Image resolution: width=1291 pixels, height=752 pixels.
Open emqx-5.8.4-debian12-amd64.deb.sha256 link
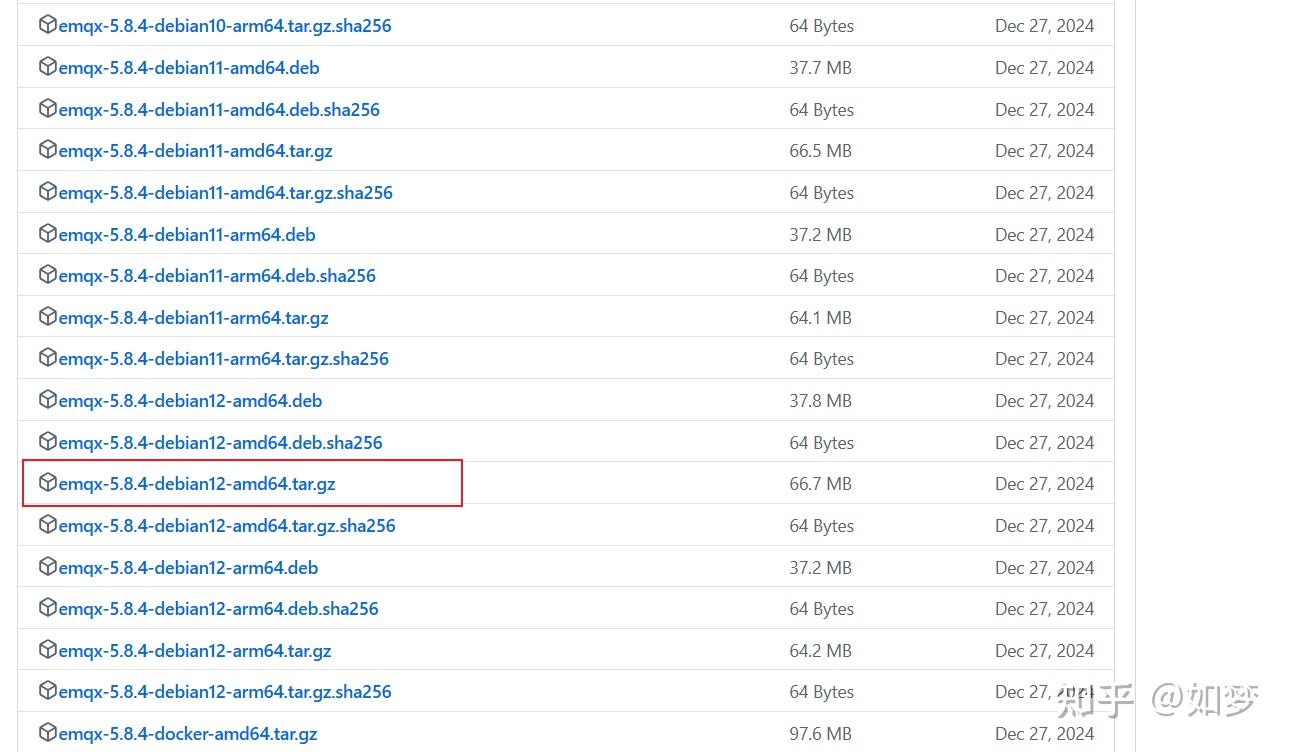[220, 442]
